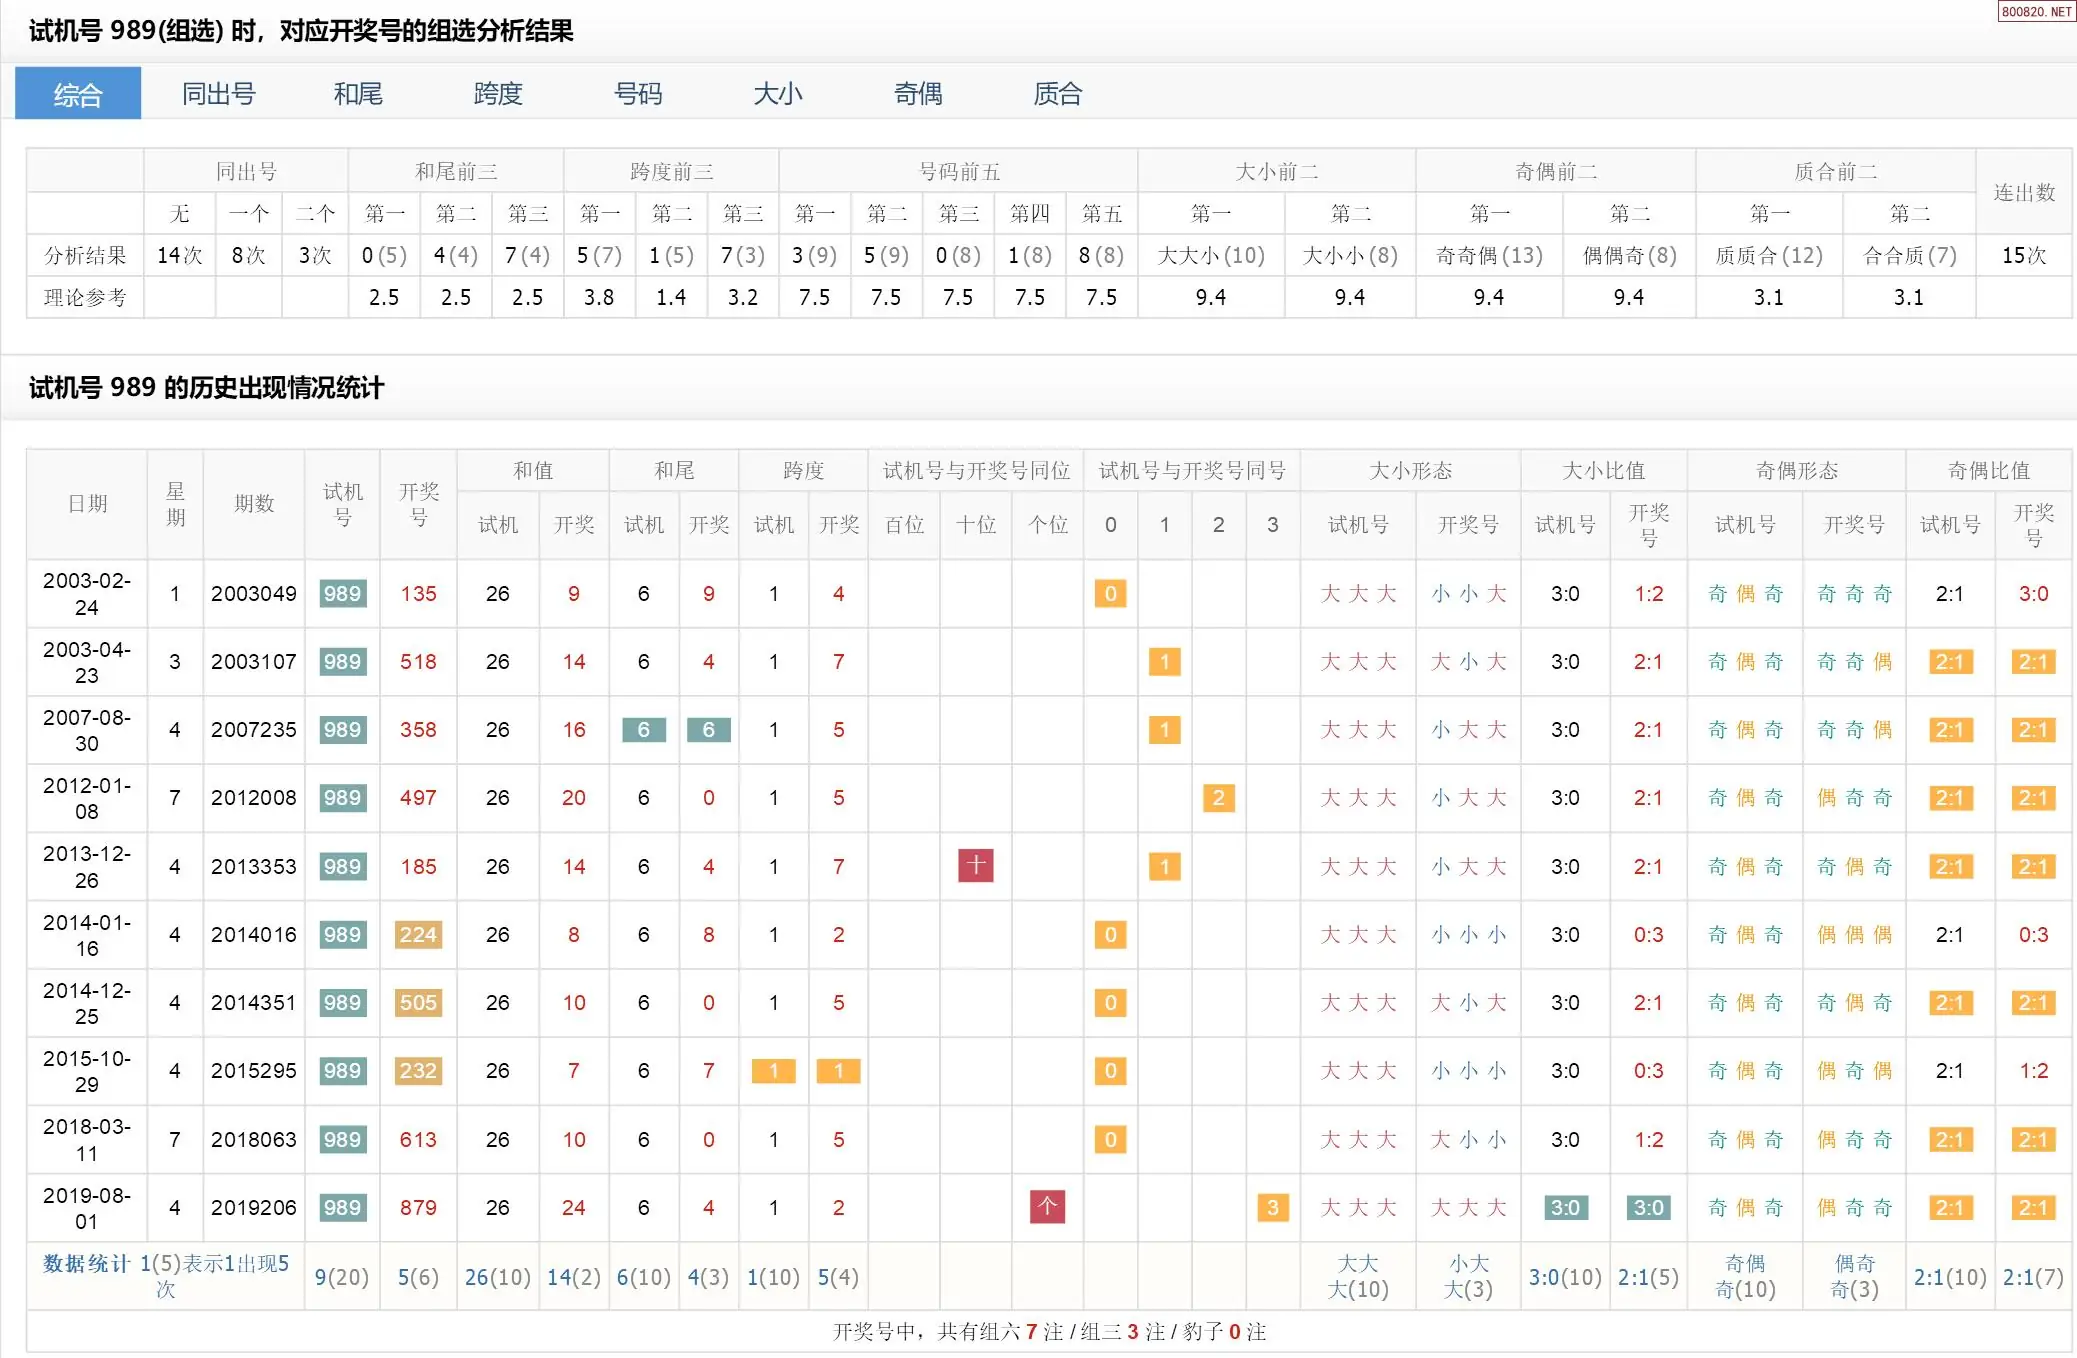This screenshot has height=1358, width=2077.
Task: Click 989 badge in 2003049 row
Action: [x=342, y=594]
